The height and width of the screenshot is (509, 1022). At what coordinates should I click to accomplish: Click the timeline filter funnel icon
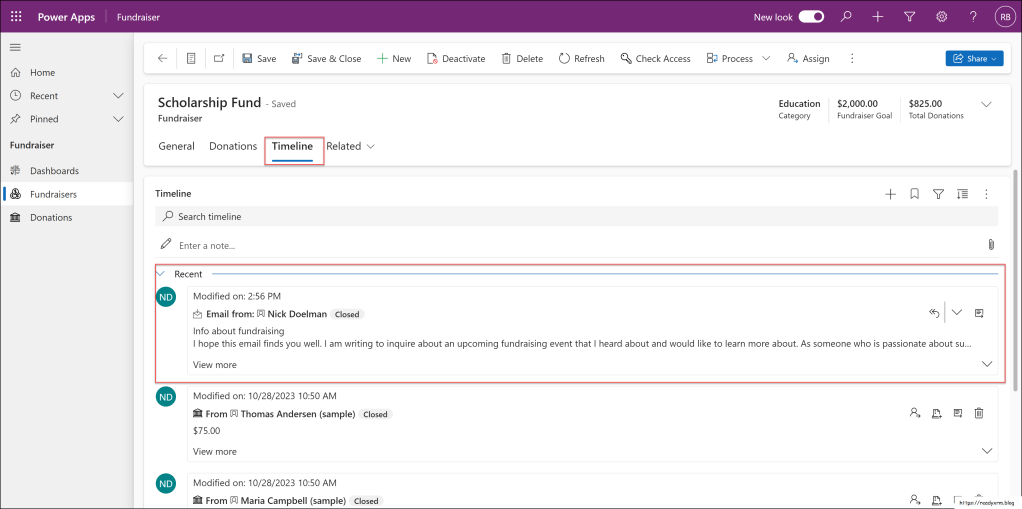[x=938, y=194]
